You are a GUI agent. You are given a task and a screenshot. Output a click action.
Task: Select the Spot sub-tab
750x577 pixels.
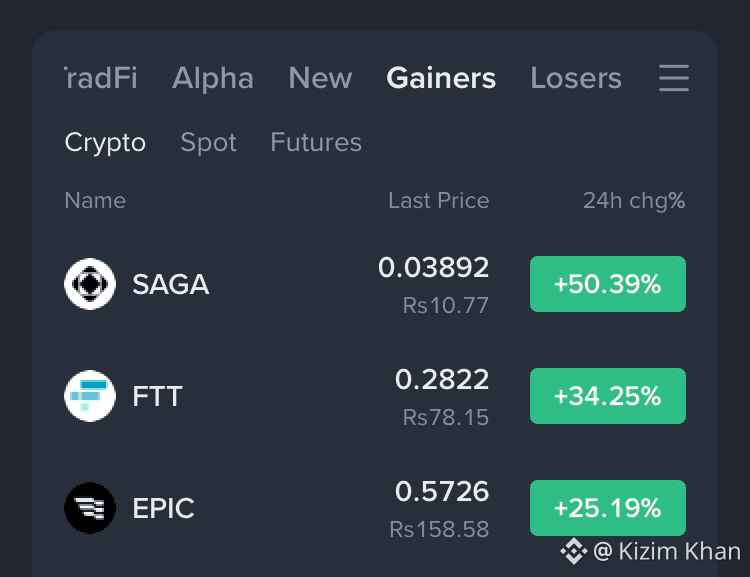click(209, 143)
